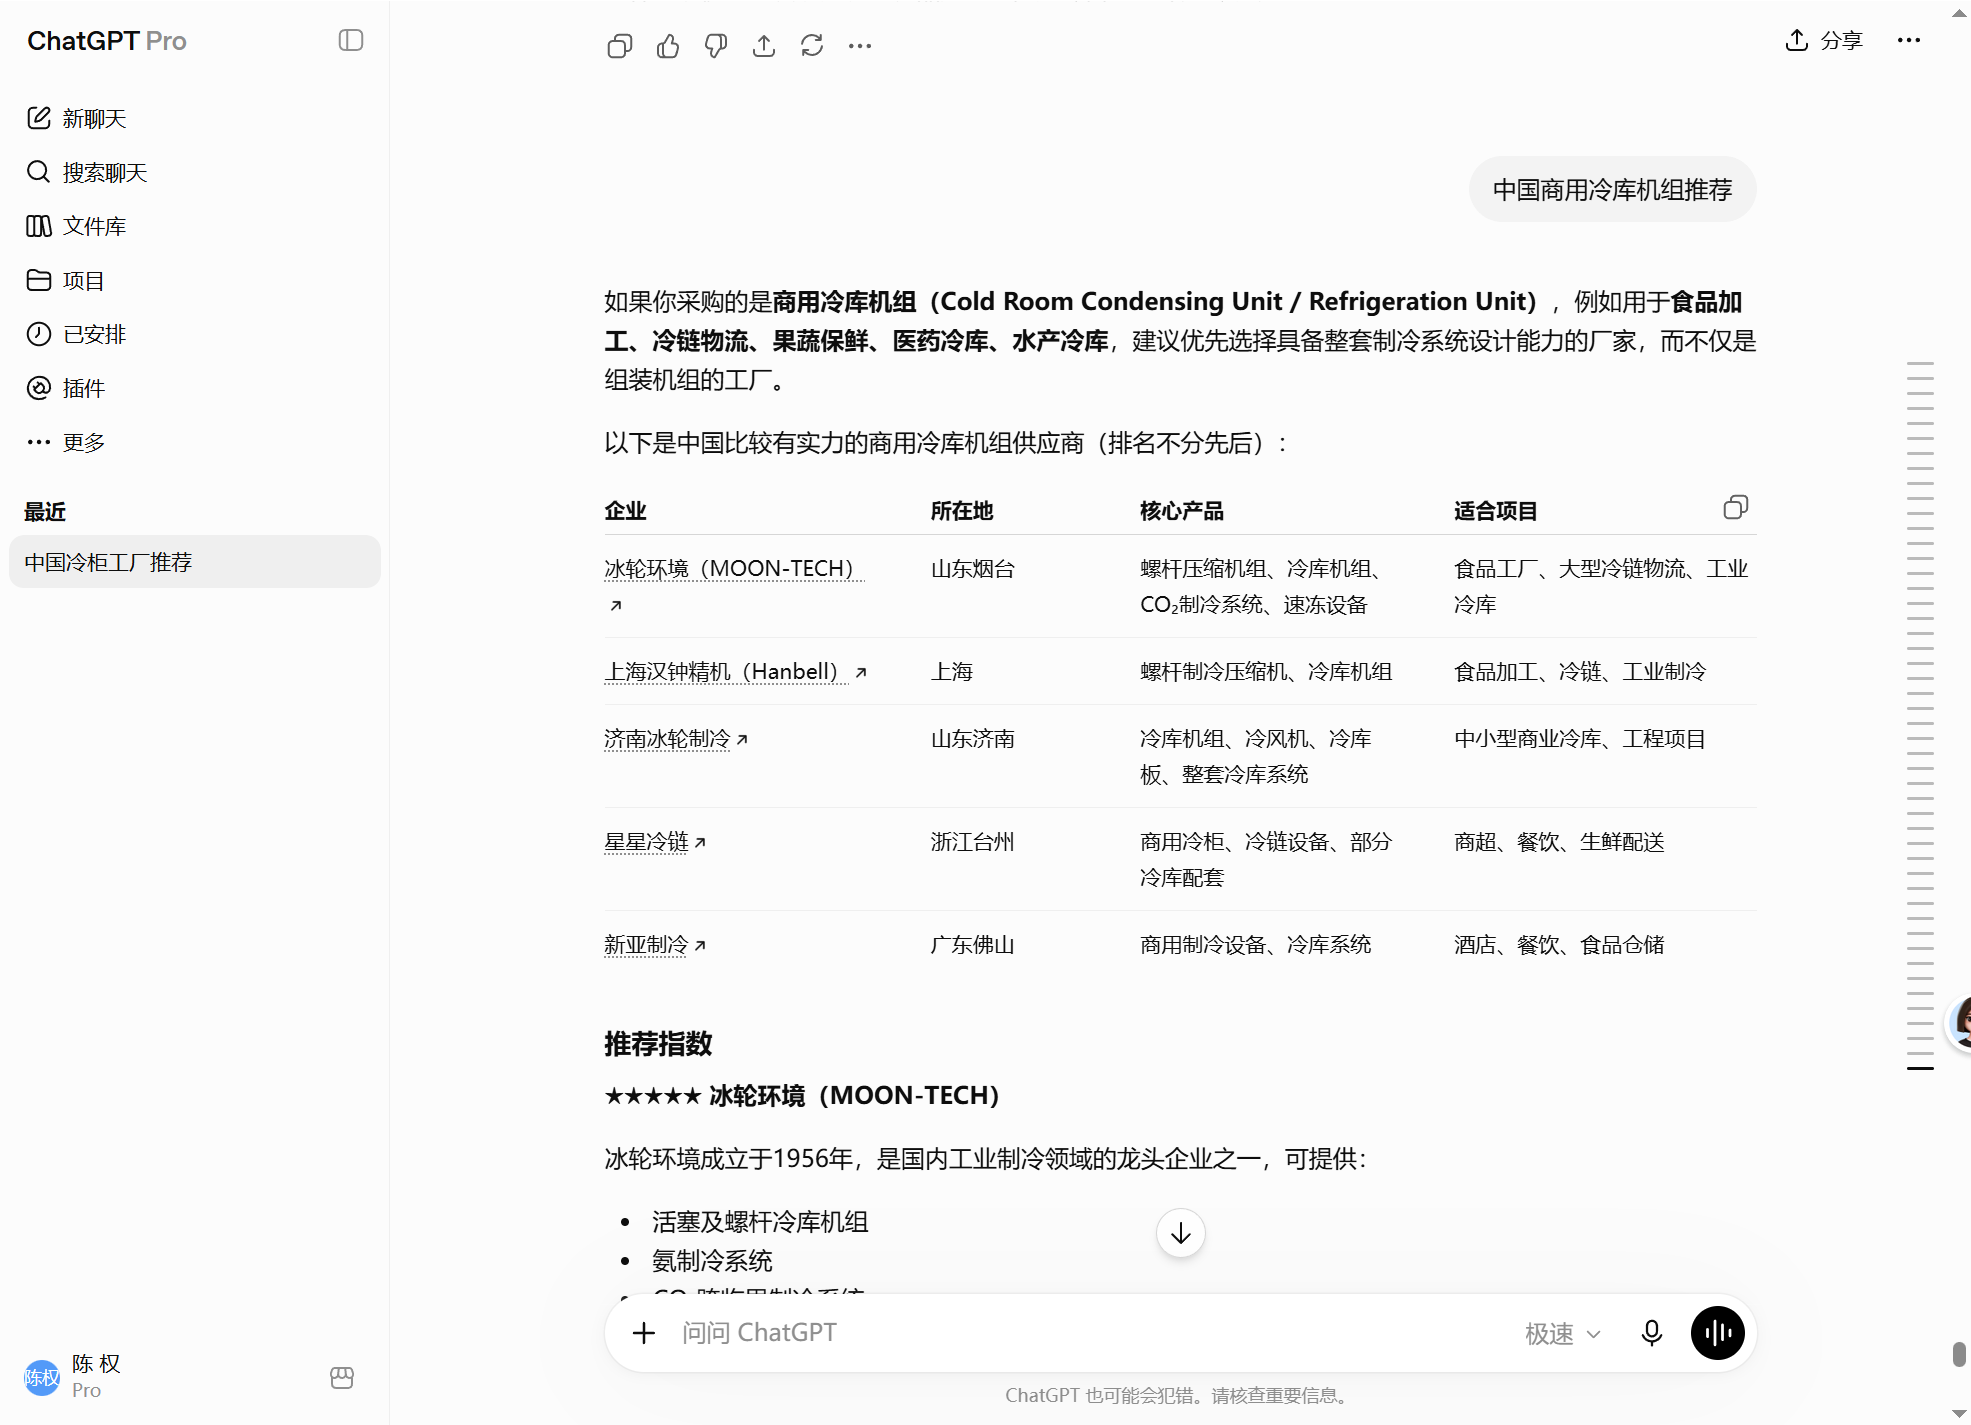The image size is (1971, 1425).
Task: Start a 新聊天 new chat
Action: point(195,119)
